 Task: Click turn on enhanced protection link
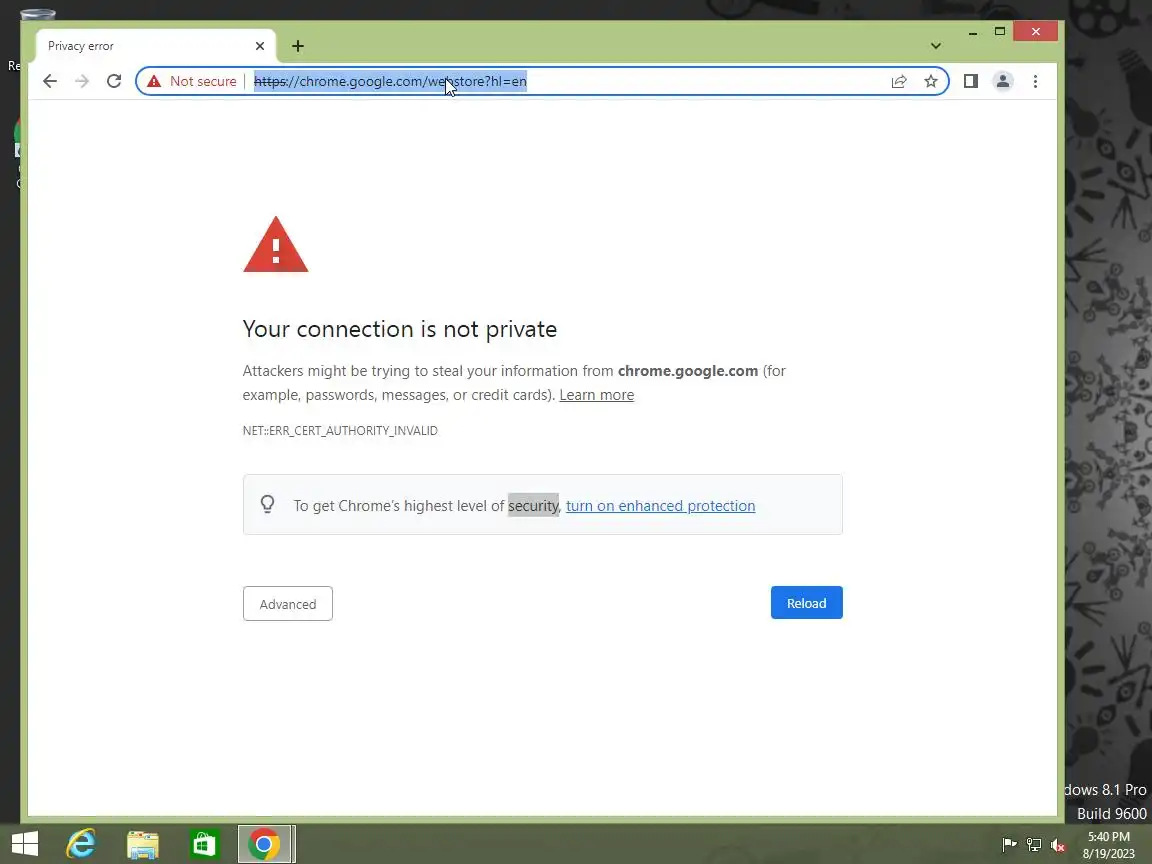[x=660, y=505]
